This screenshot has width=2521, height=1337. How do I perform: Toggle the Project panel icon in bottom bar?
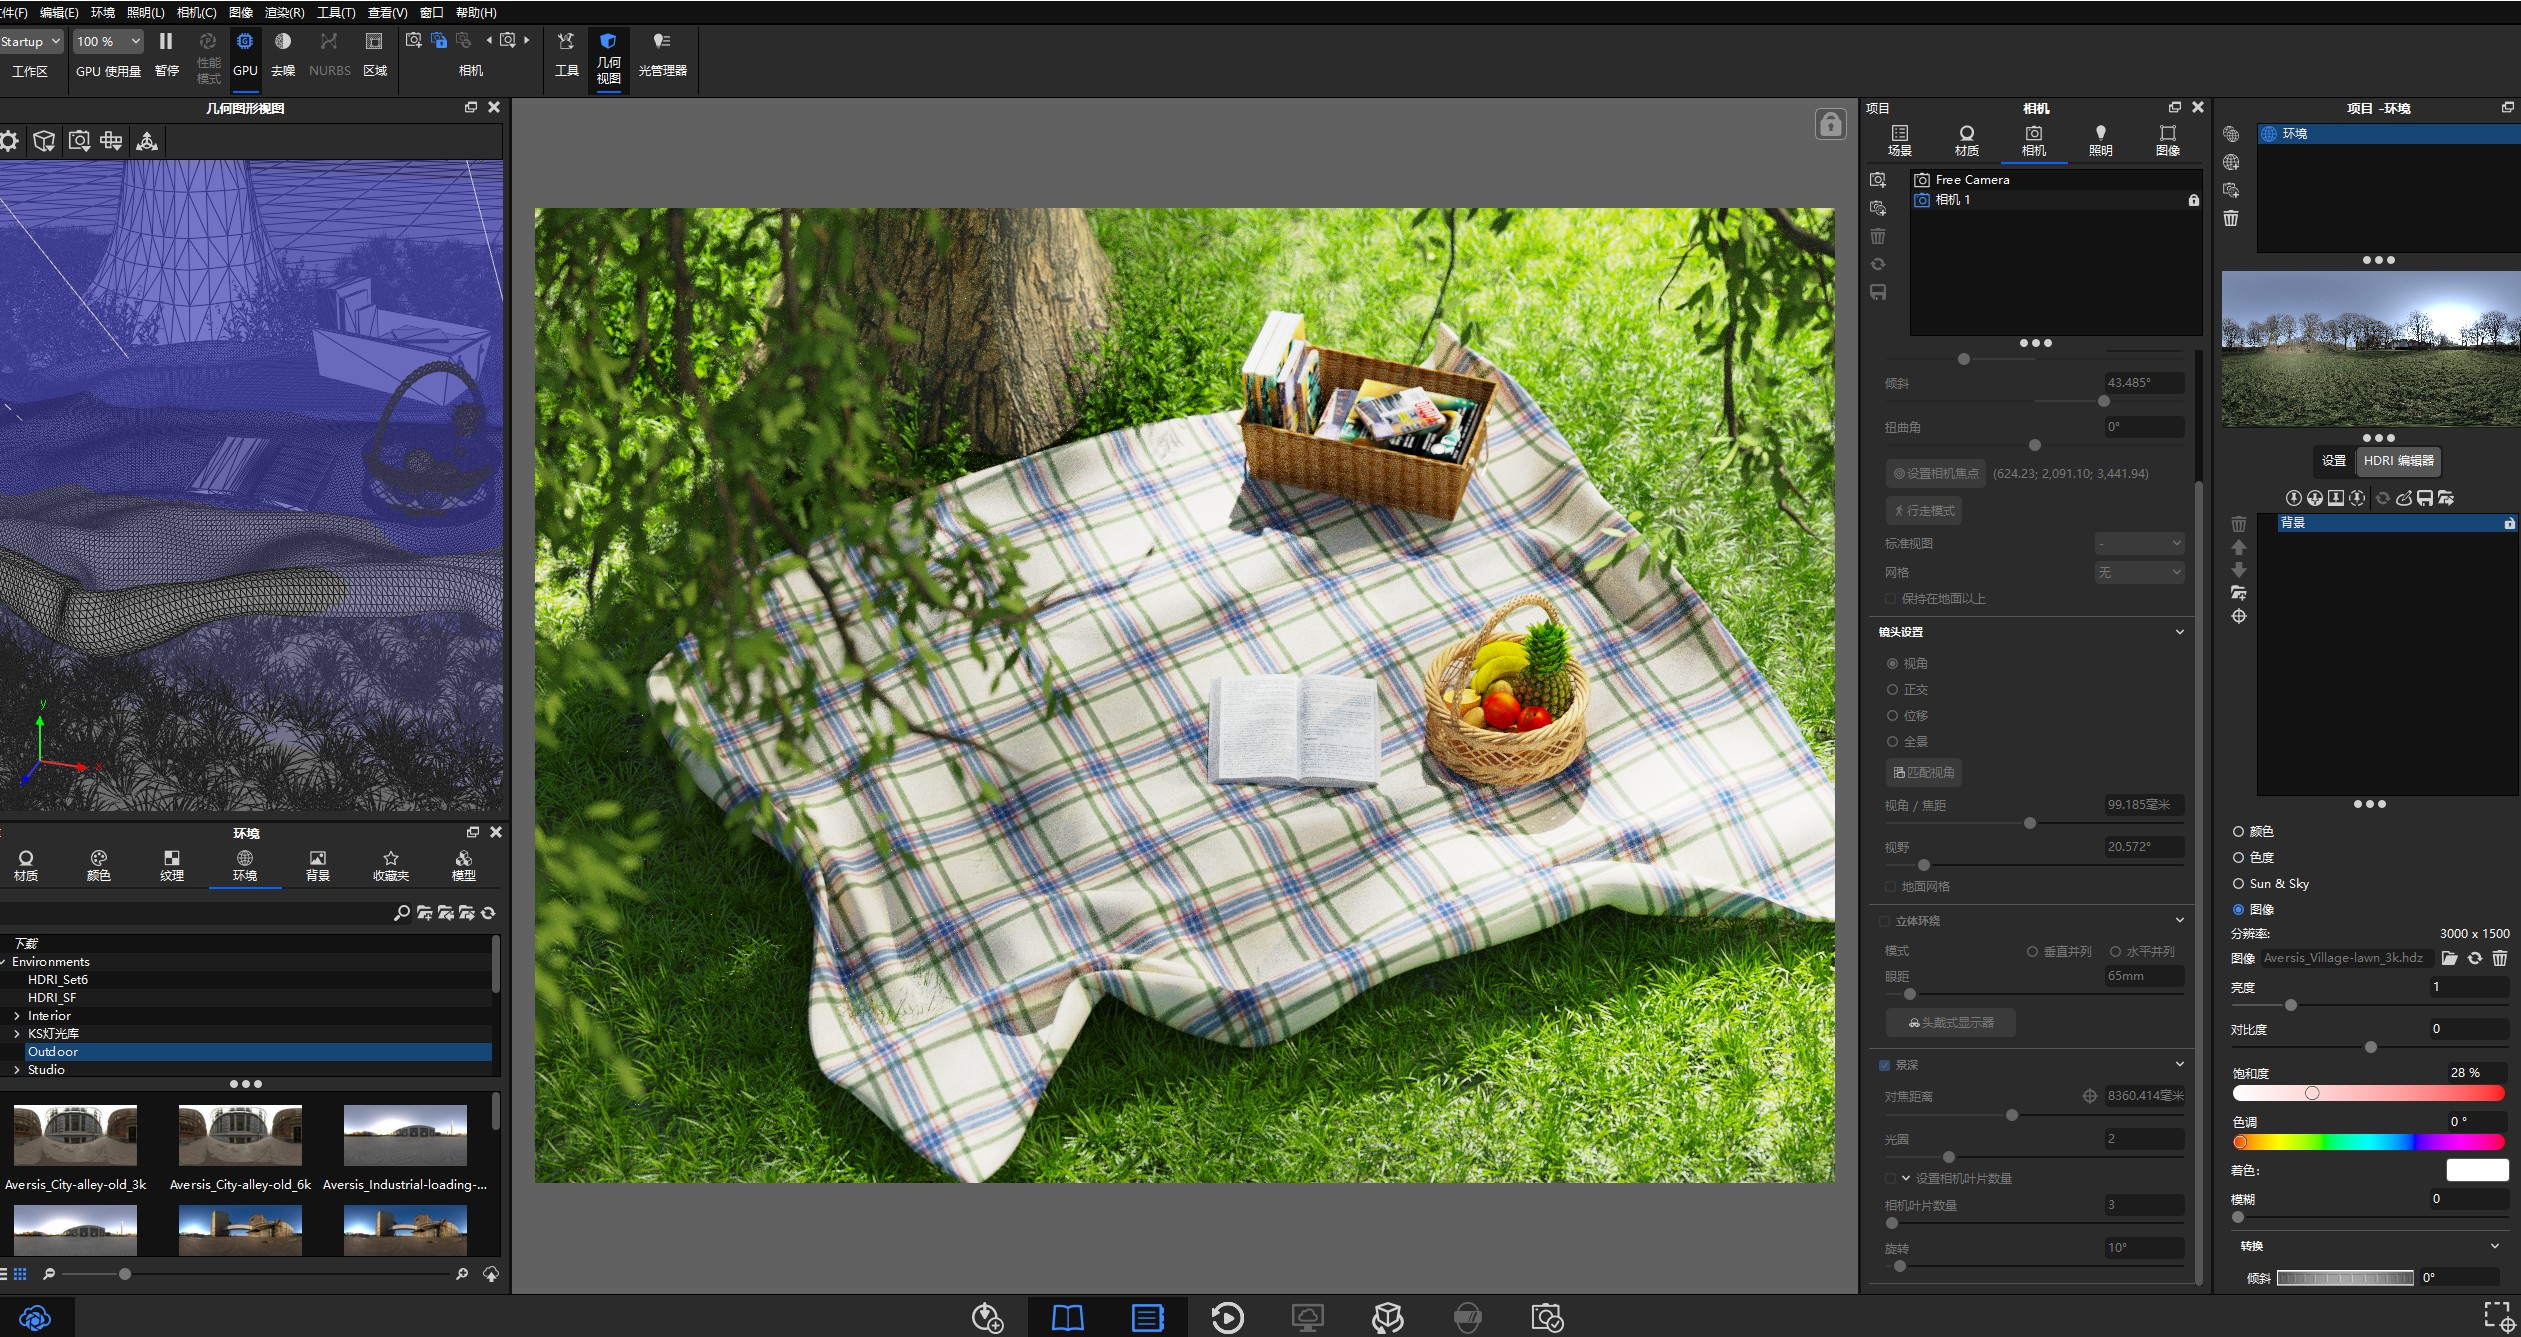click(1148, 1318)
